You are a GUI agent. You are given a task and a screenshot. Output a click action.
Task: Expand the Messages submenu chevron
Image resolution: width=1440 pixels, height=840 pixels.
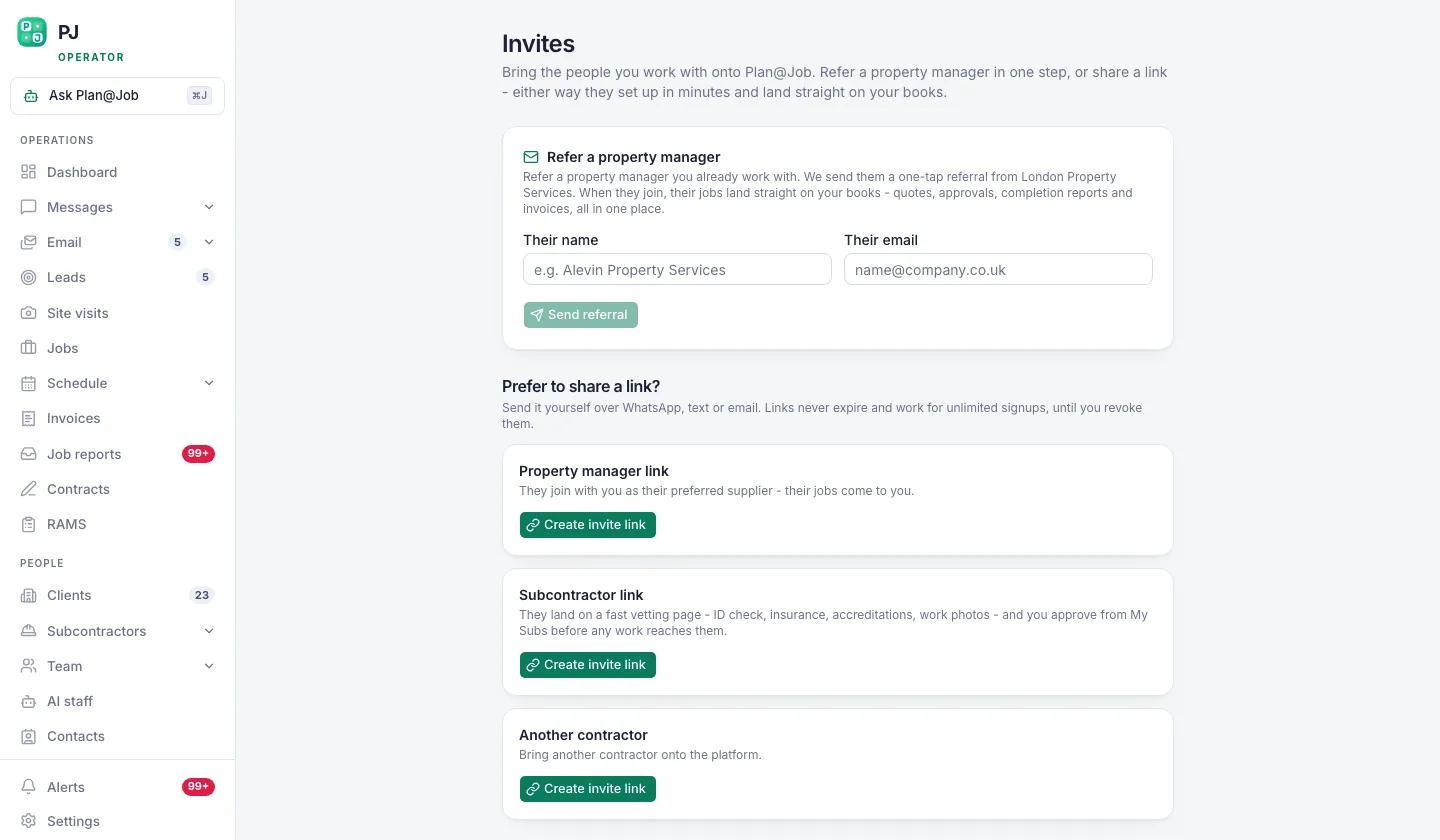coord(209,207)
